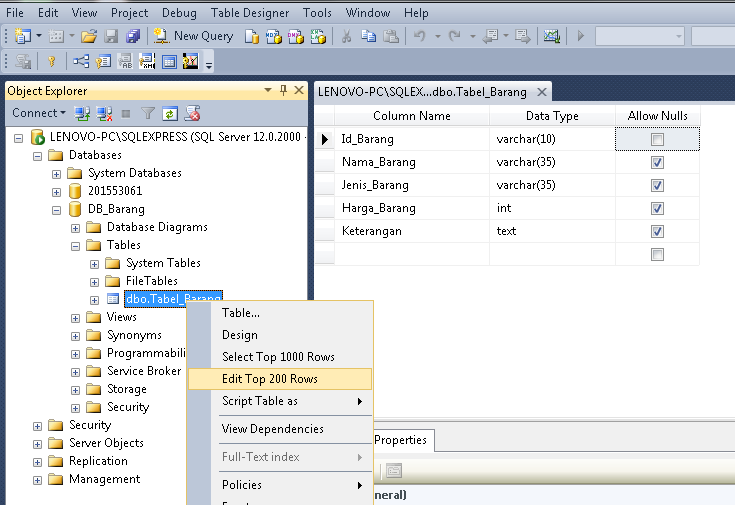
Task: Click the Undo arrow icon
Action: (420, 36)
